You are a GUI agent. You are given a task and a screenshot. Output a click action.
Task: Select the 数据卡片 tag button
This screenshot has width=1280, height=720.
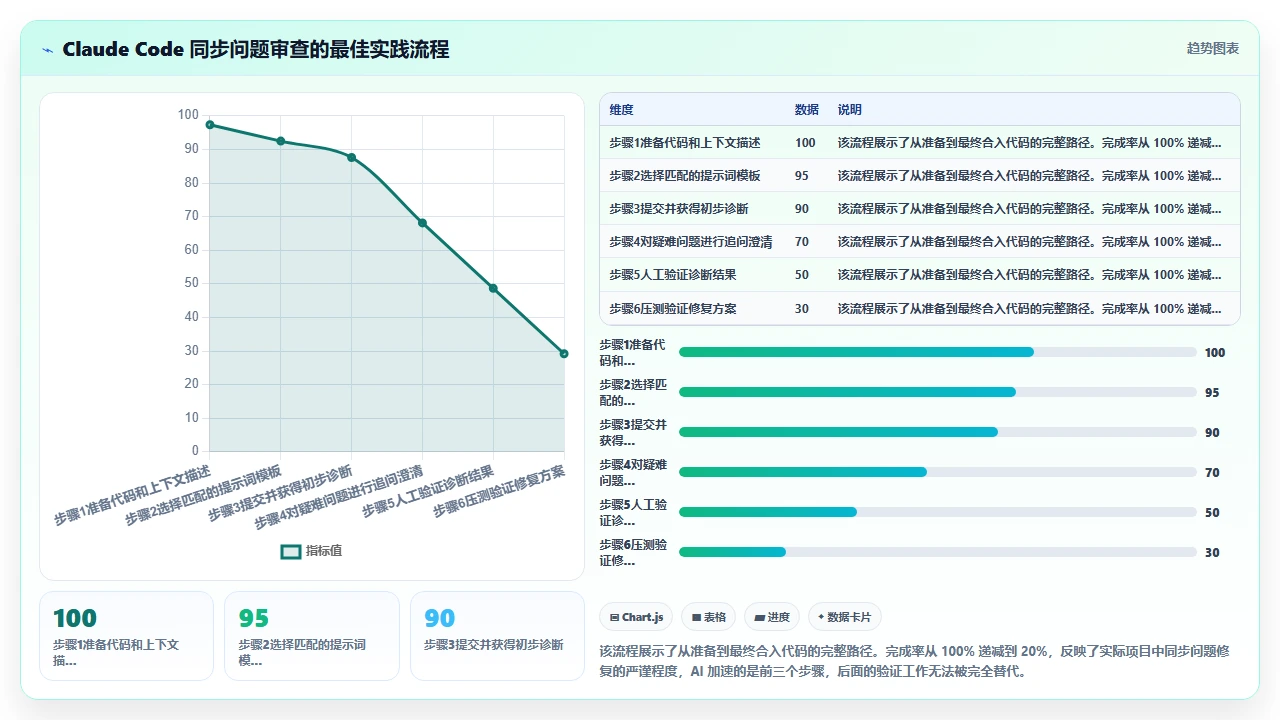click(845, 617)
